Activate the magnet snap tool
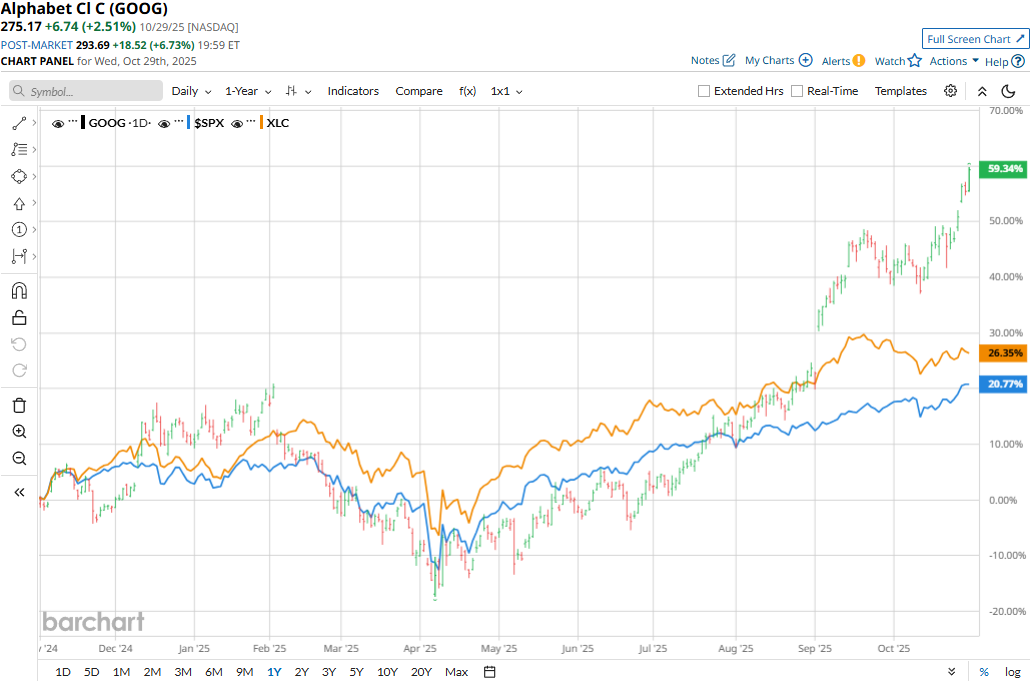Viewport: 1032px width, 681px height. coord(19,291)
